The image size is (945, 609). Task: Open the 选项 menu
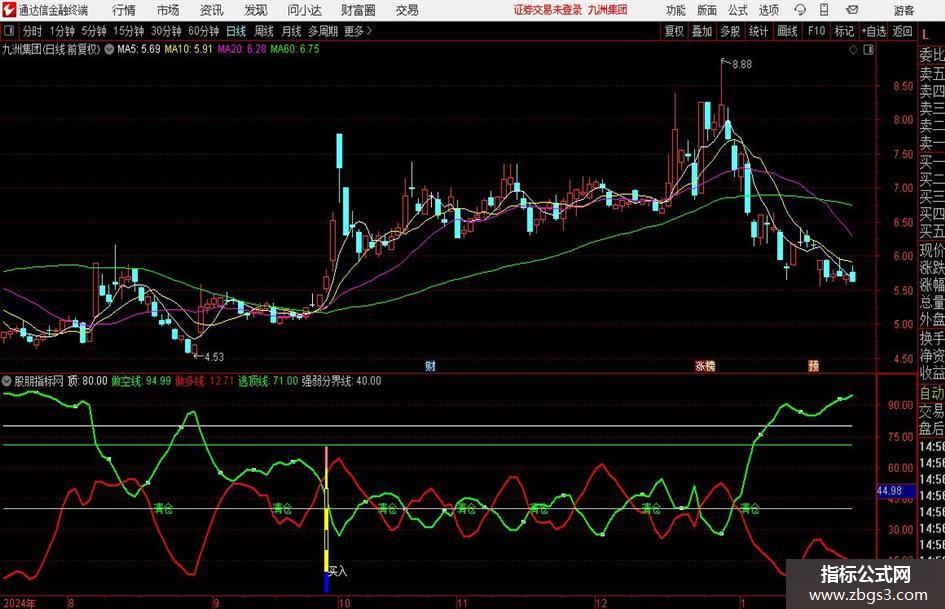pyautogui.click(x=768, y=10)
